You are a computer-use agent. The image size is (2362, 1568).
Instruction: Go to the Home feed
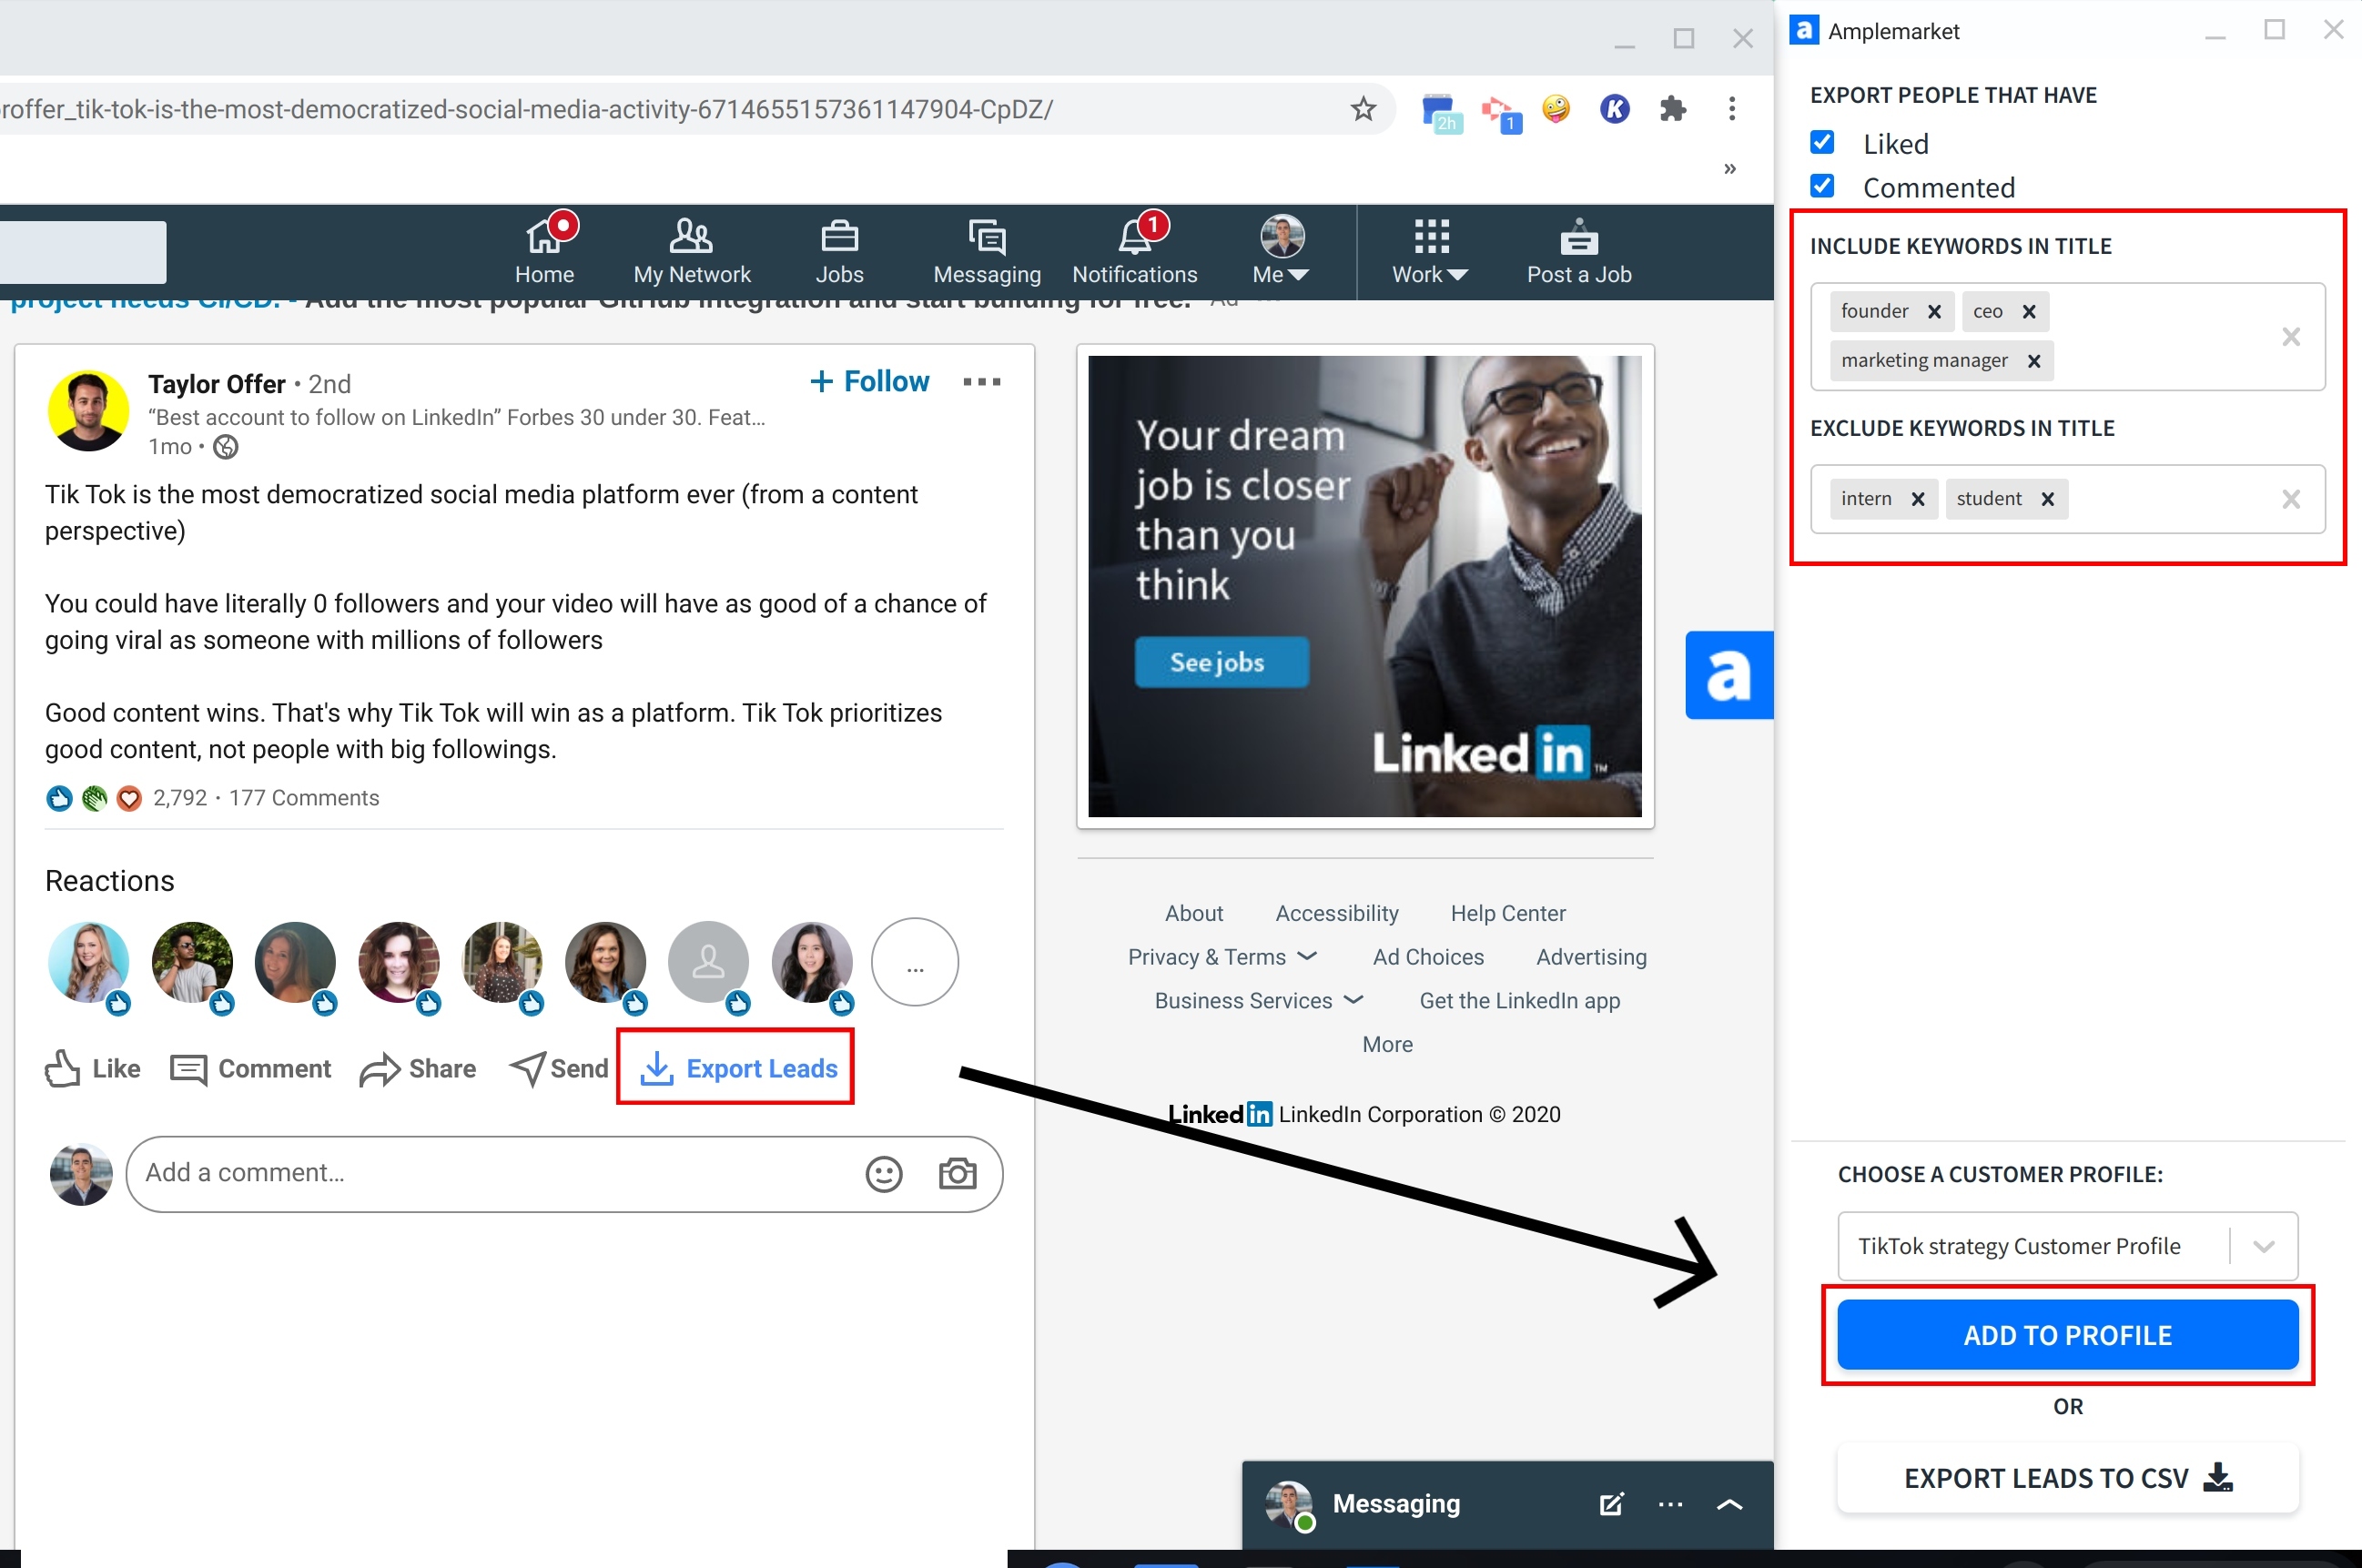tap(545, 250)
